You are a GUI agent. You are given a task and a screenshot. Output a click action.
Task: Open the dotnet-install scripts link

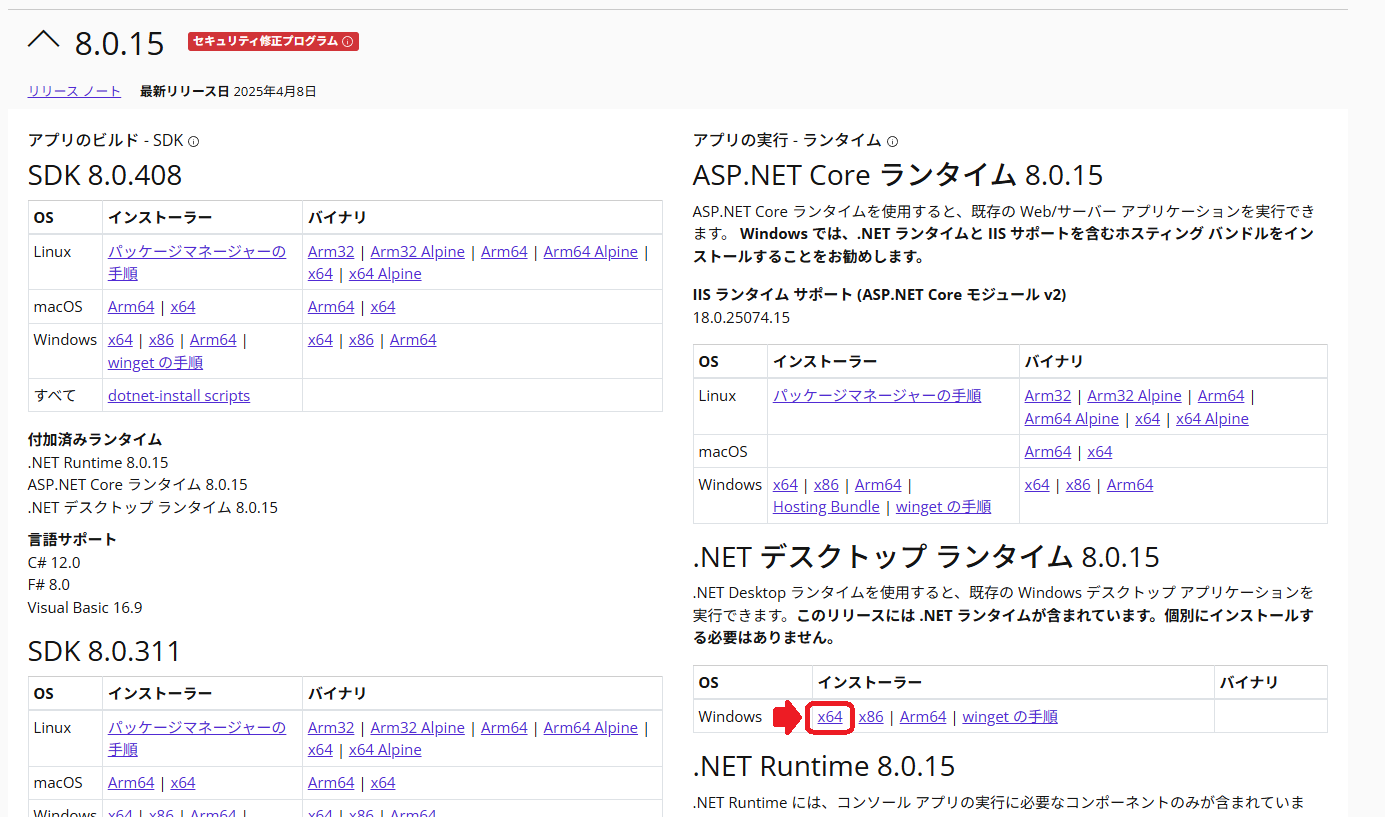pos(179,396)
